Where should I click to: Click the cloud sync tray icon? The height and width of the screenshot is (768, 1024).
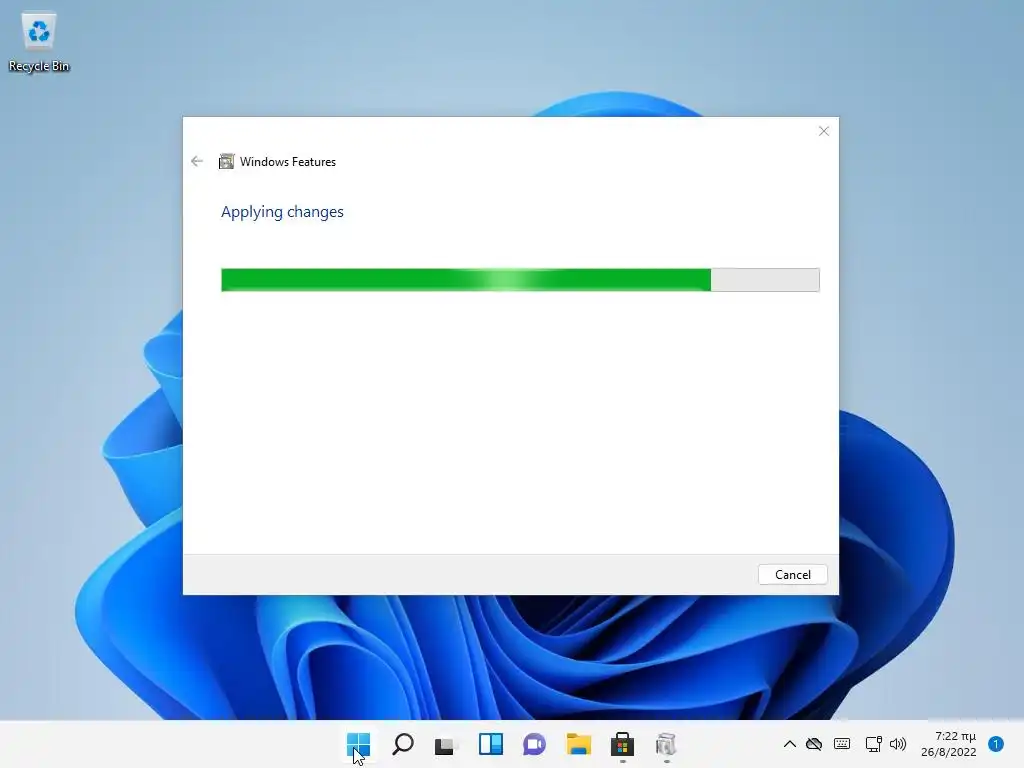814,744
